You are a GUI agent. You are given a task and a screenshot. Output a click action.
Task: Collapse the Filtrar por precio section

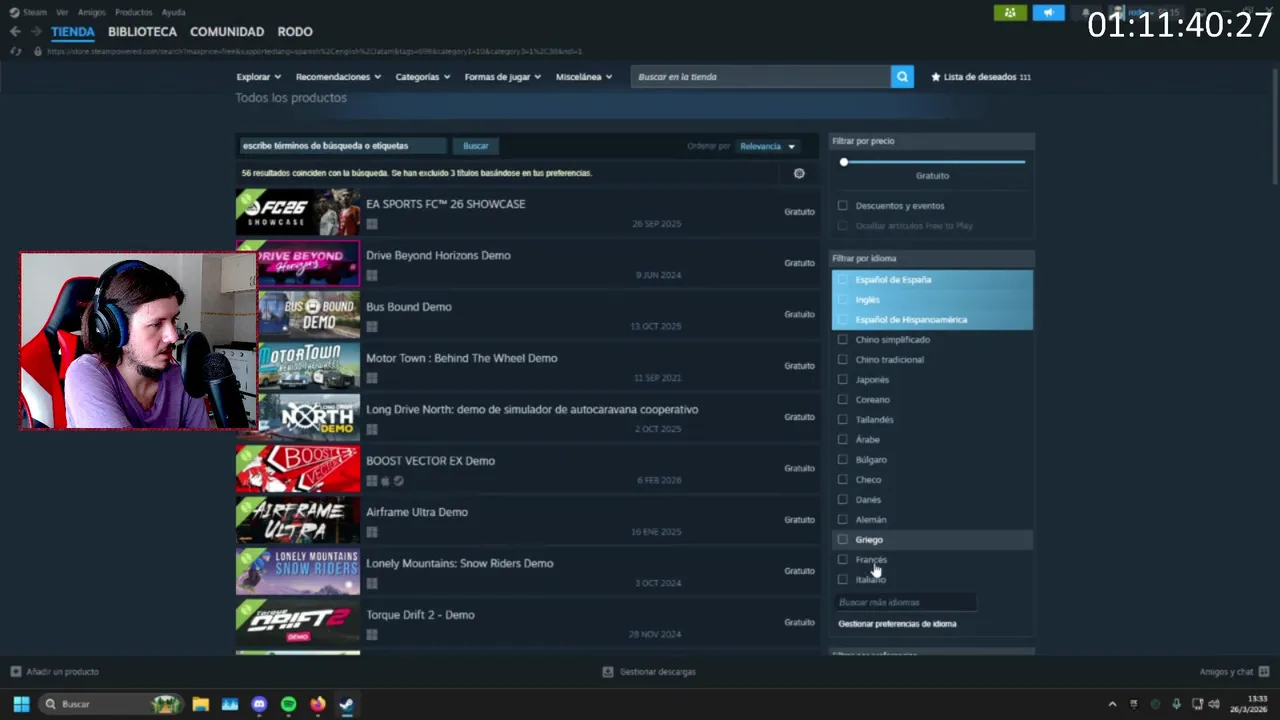[932, 141]
